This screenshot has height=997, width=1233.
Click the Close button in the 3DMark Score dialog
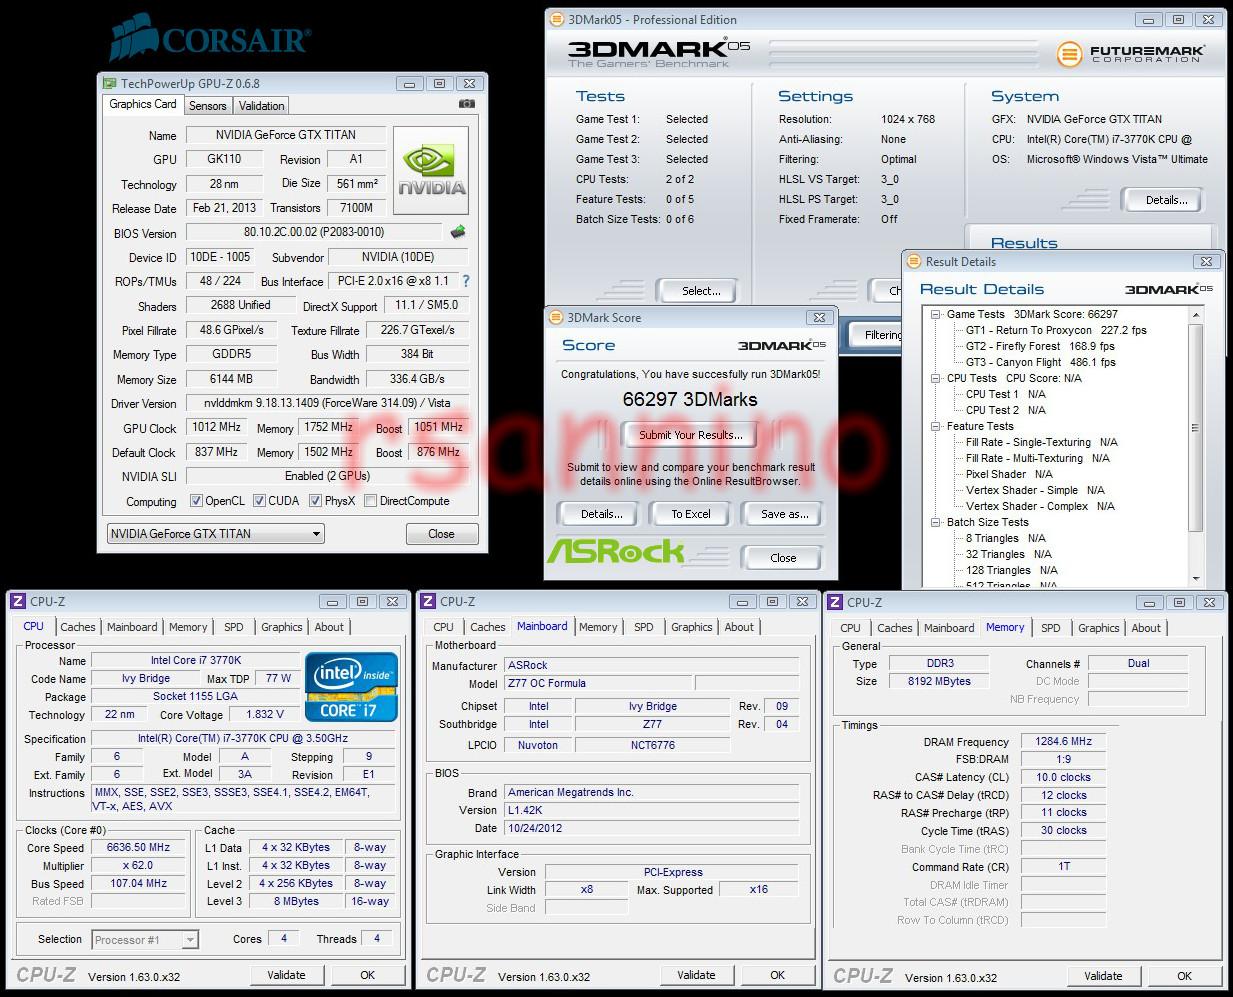(x=783, y=558)
